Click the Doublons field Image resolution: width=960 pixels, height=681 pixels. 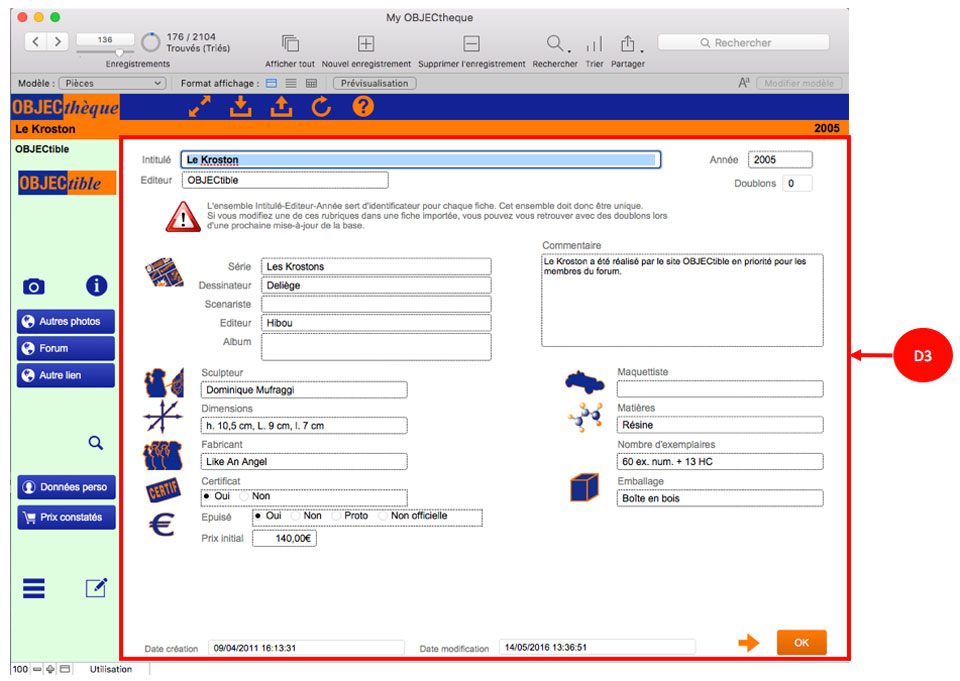tap(797, 183)
